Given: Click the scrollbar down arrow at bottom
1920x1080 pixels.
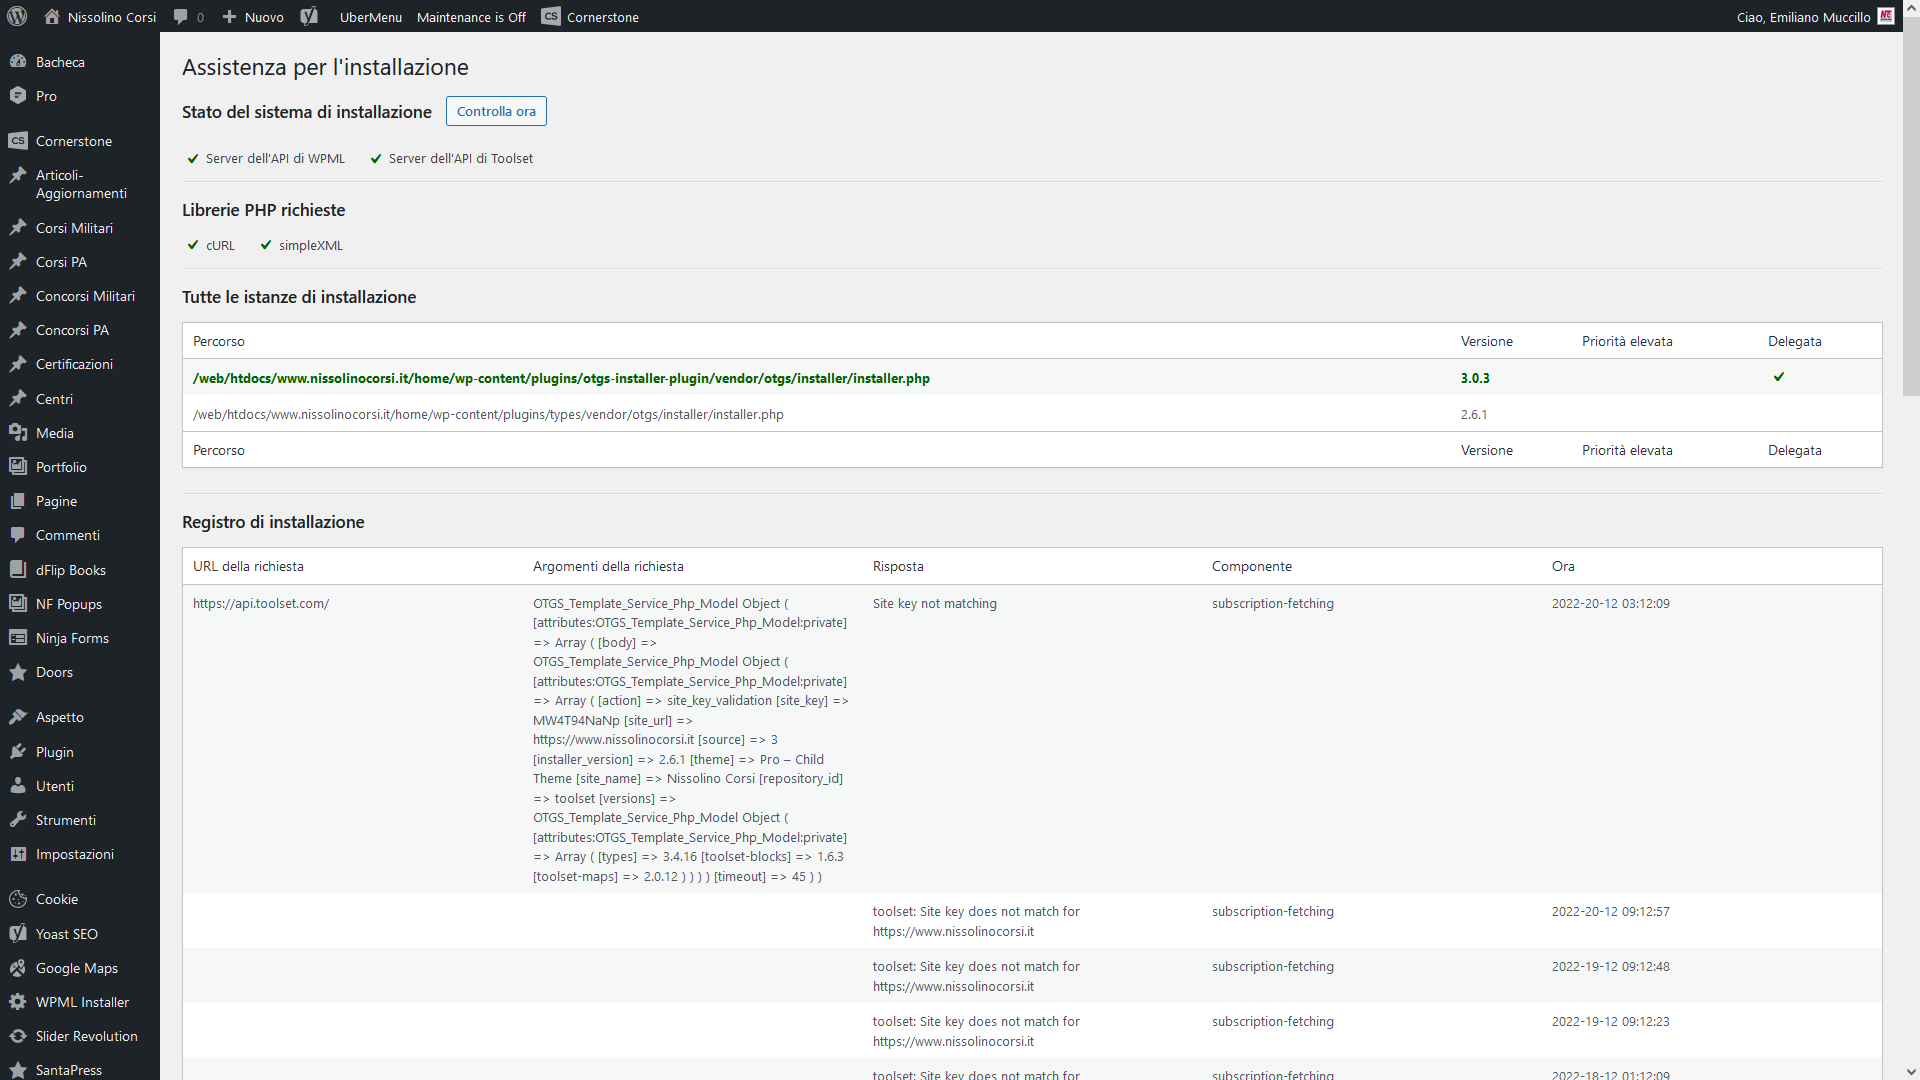Looking at the screenshot, I should click(1910, 1071).
